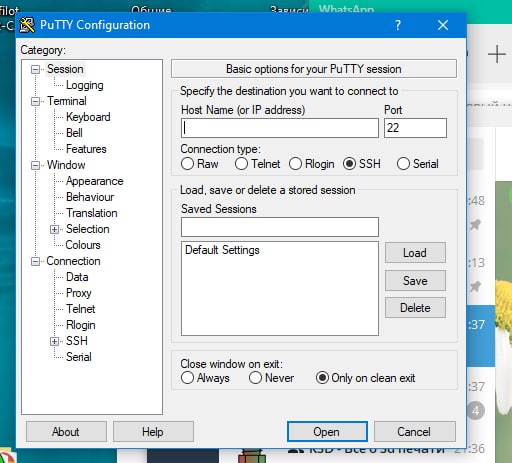This screenshot has height=463, width=512.
Task: Open the Translation settings category
Action: tap(92, 213)
